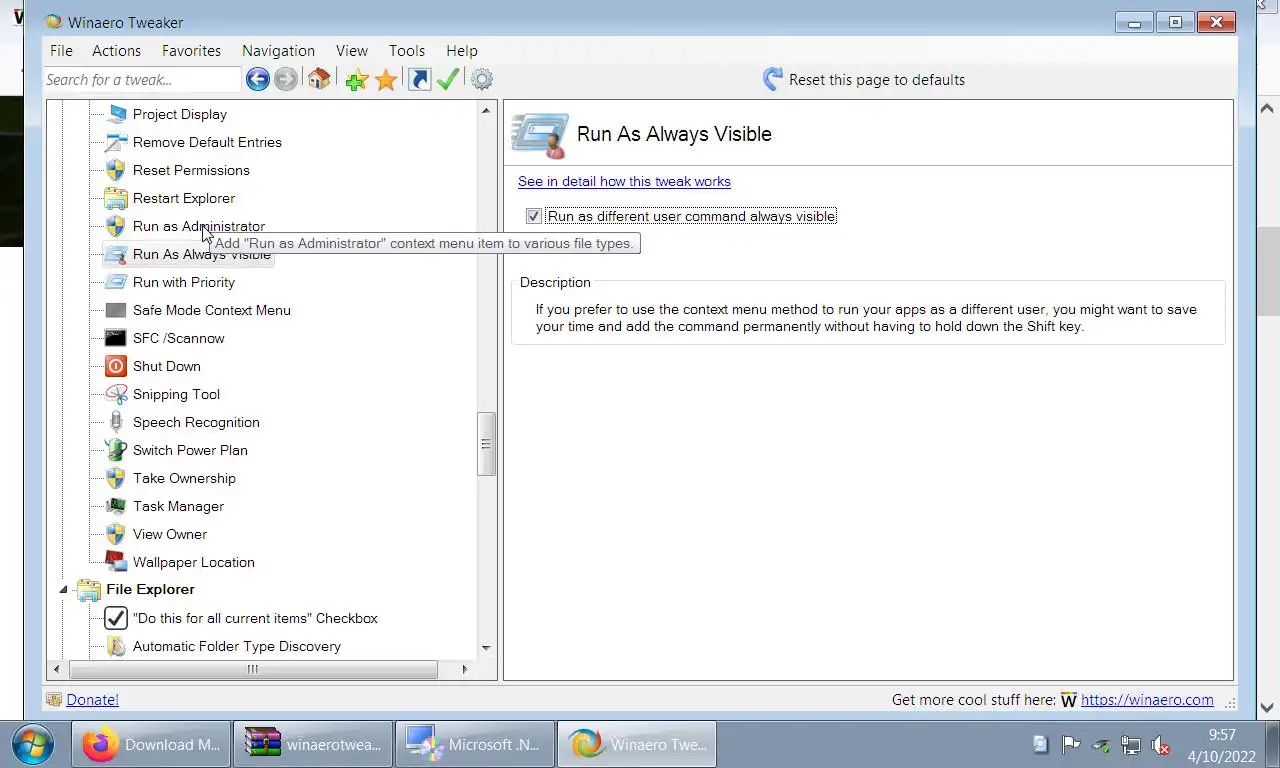1280x768 pixels.
Task: Click the Snipping Tool scissors icon
Action: [116, 394]
